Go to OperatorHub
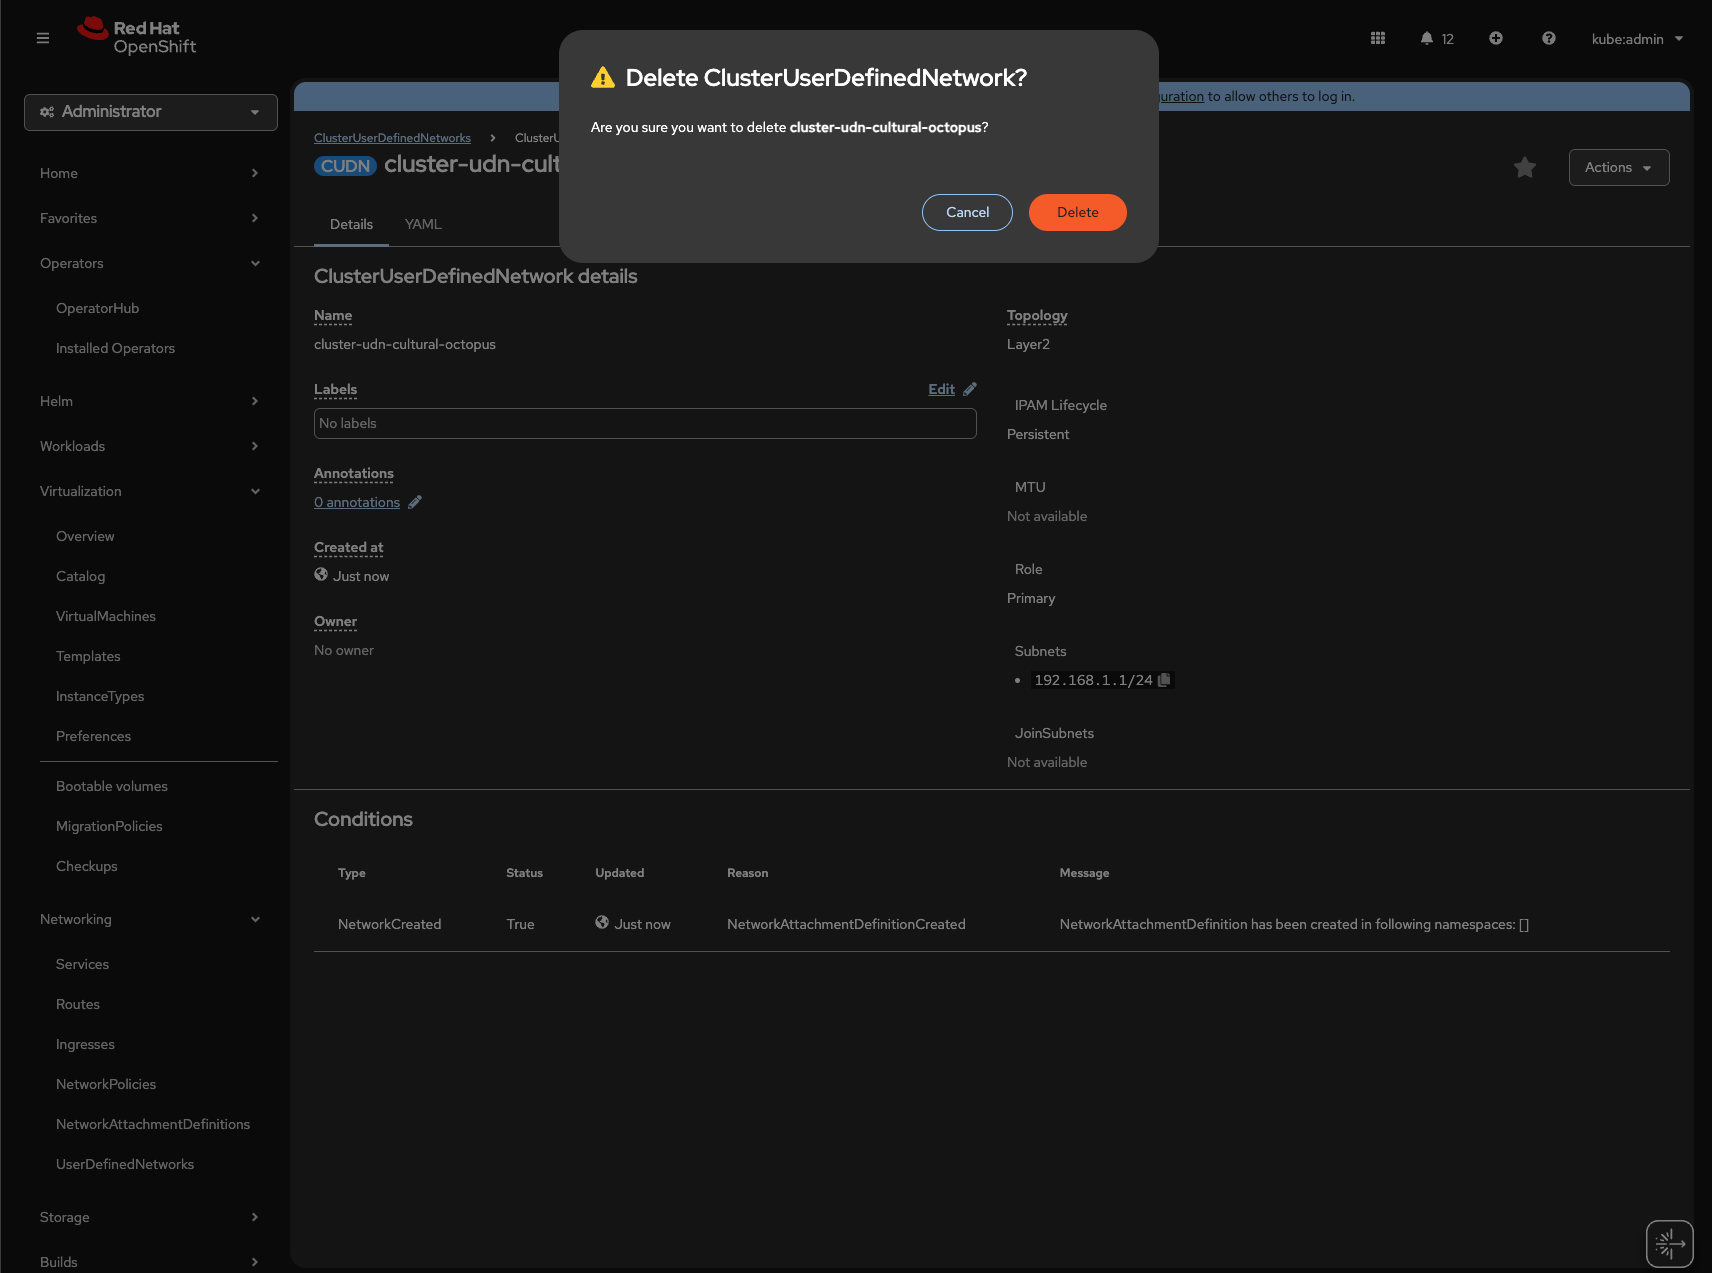 click(x=97, y=308)
